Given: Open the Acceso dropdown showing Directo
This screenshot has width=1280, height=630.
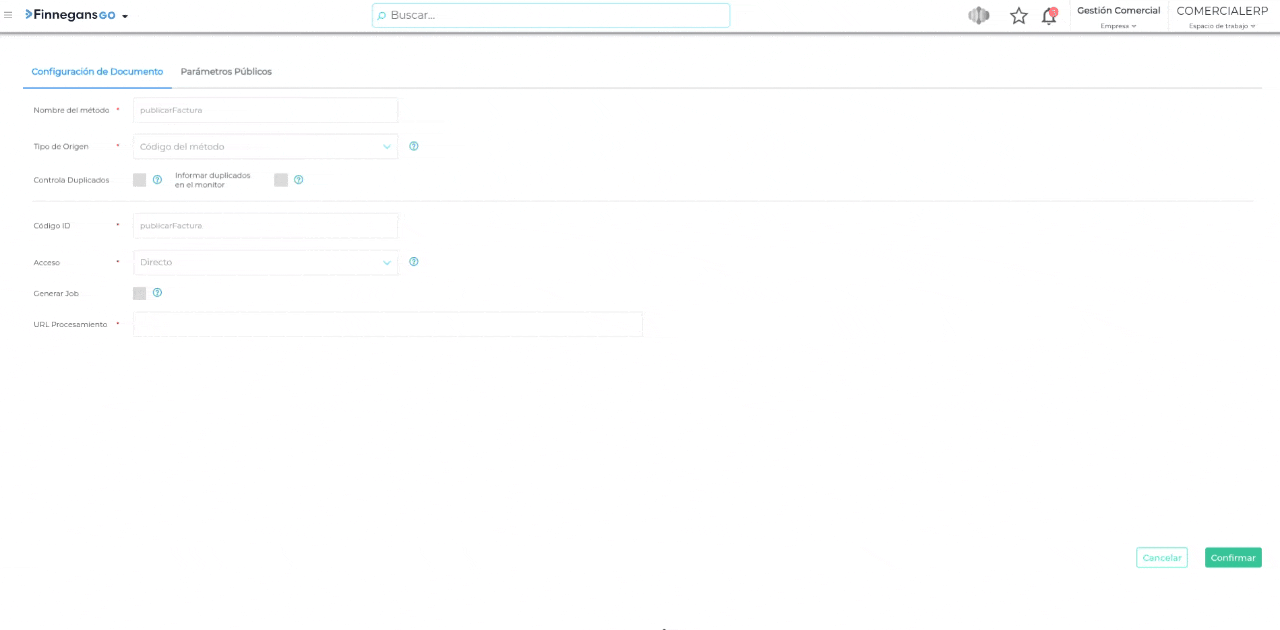Looking at the screenshot, I should coord(265,262).
